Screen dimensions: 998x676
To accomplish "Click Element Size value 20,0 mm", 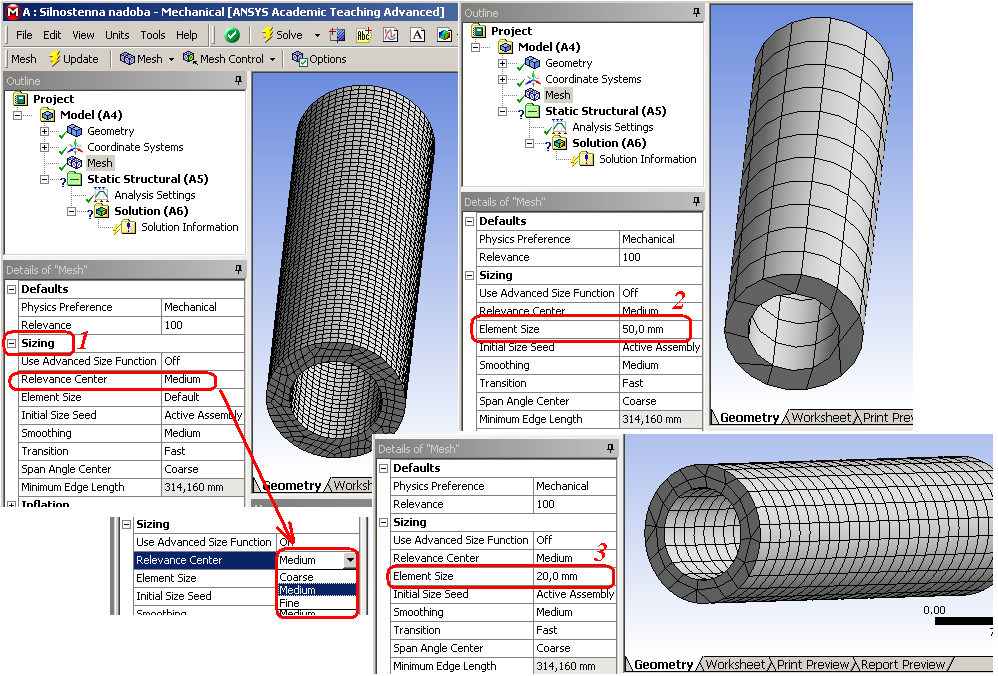I will pos(575,576).
